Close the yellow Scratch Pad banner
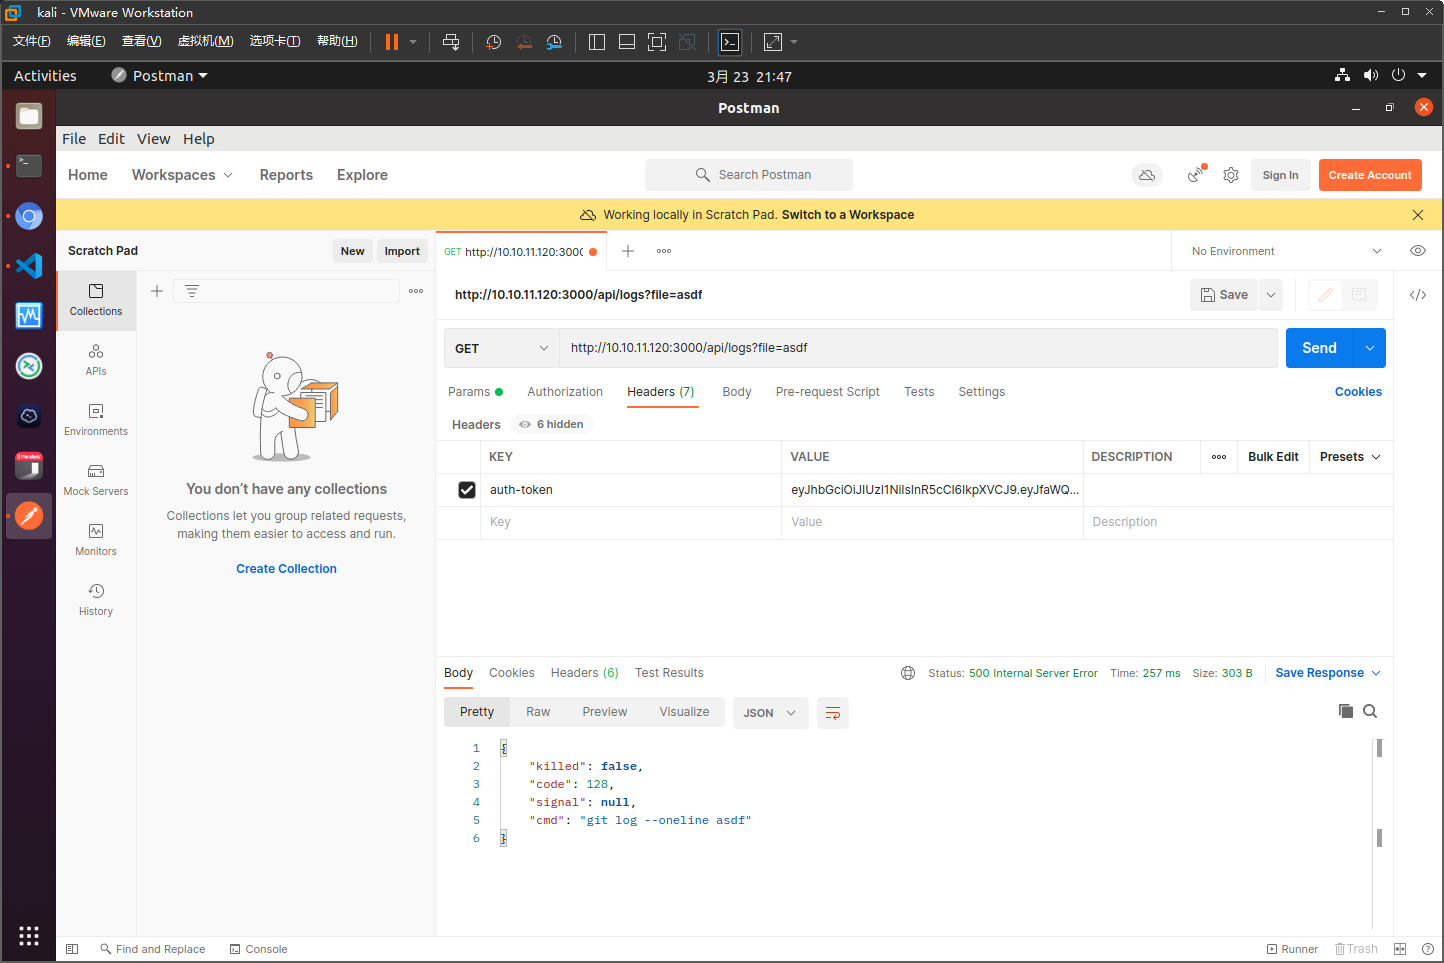The height and width of the screenshot is (963, 1444). [x=1418, y=215]
